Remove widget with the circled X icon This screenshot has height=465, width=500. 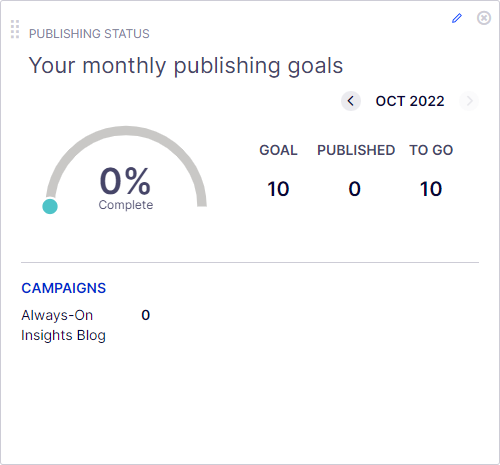pyautogui.click(x=484, y=18)
